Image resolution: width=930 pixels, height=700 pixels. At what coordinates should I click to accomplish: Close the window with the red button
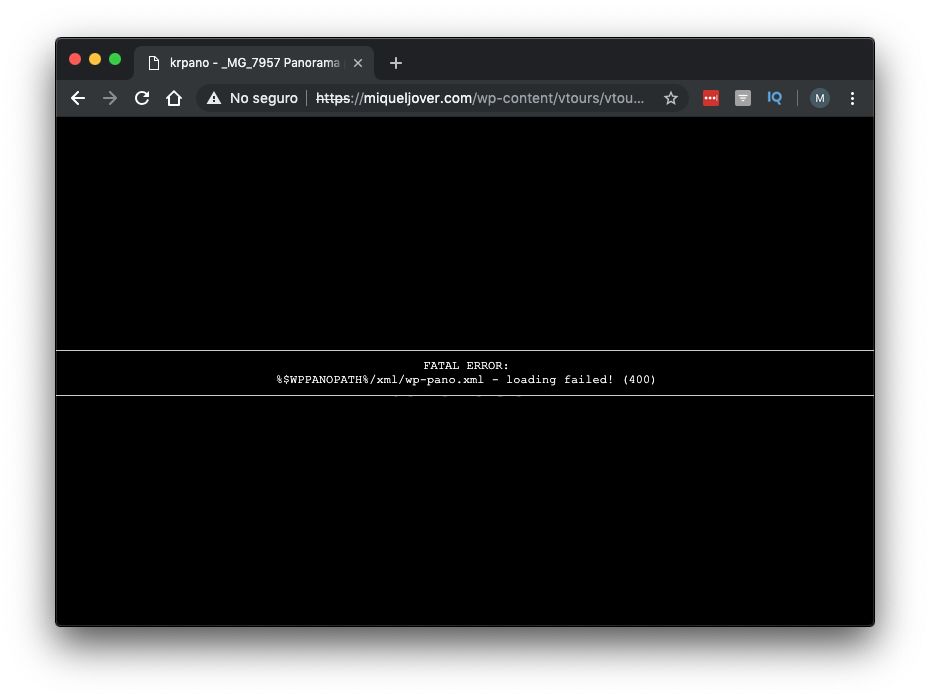click(x=75, y=59)
